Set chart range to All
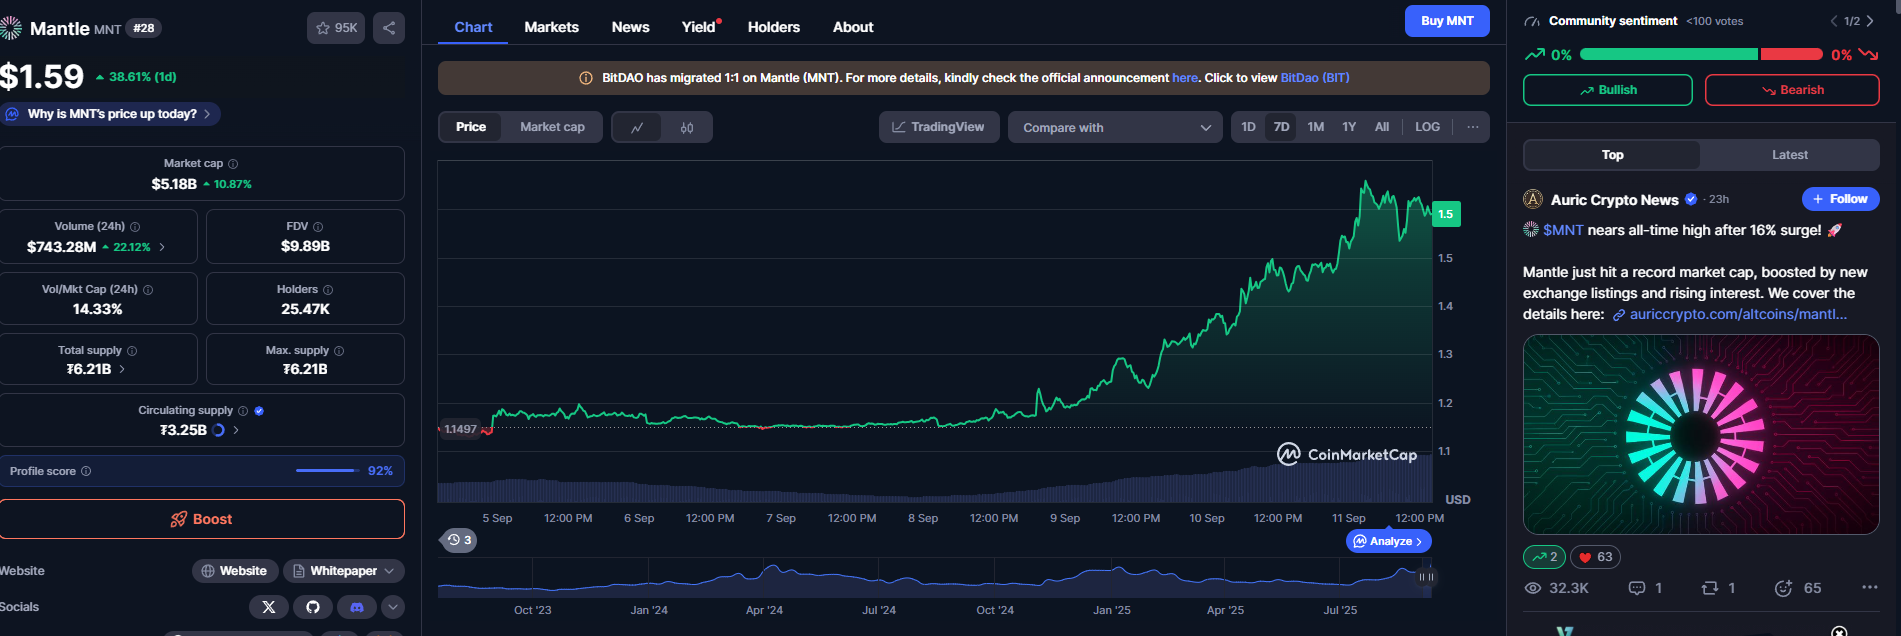 (x=1382, y=127)
